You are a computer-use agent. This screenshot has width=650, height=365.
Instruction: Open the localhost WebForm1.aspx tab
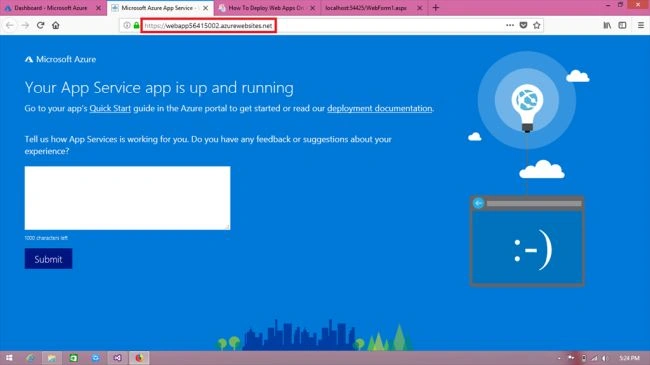[x=367, y=8]
